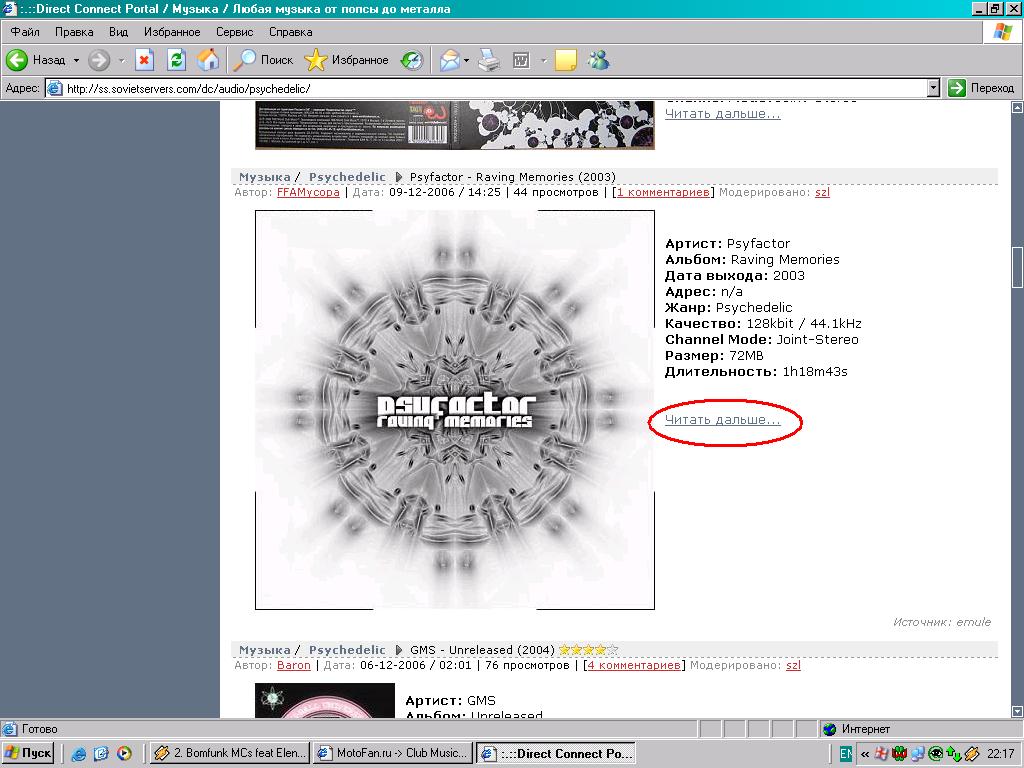This screenshot has width=1024, height=768.
Task: Click the network computers tray icon
Action: pos(918,754)
